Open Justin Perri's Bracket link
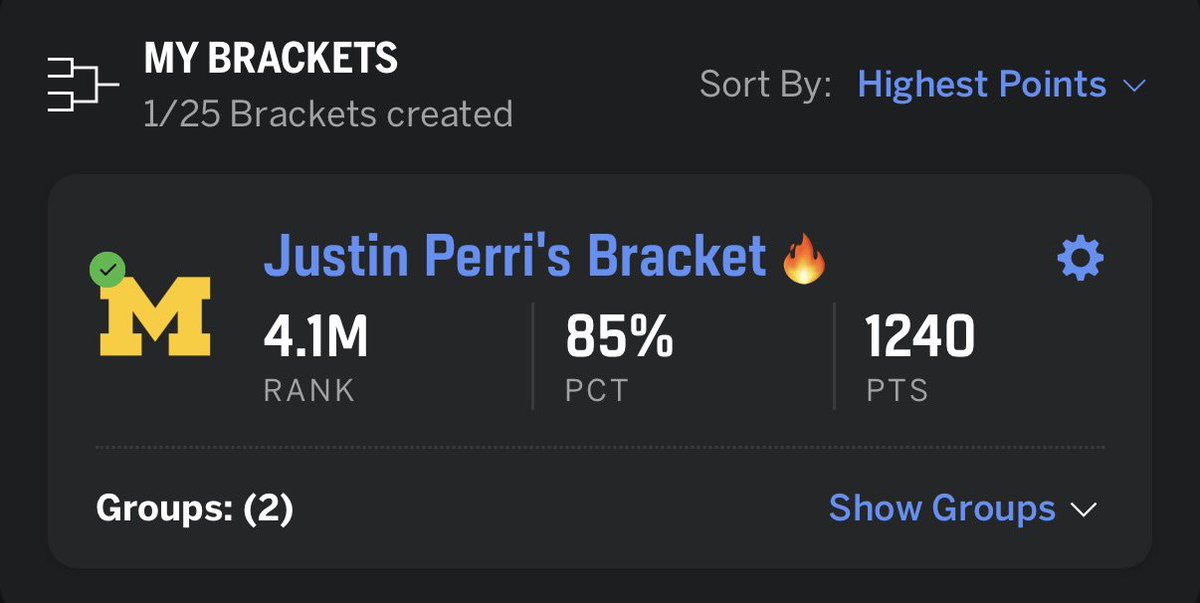The width and height of the screenshot is (1200, 603). coord(515,257)
